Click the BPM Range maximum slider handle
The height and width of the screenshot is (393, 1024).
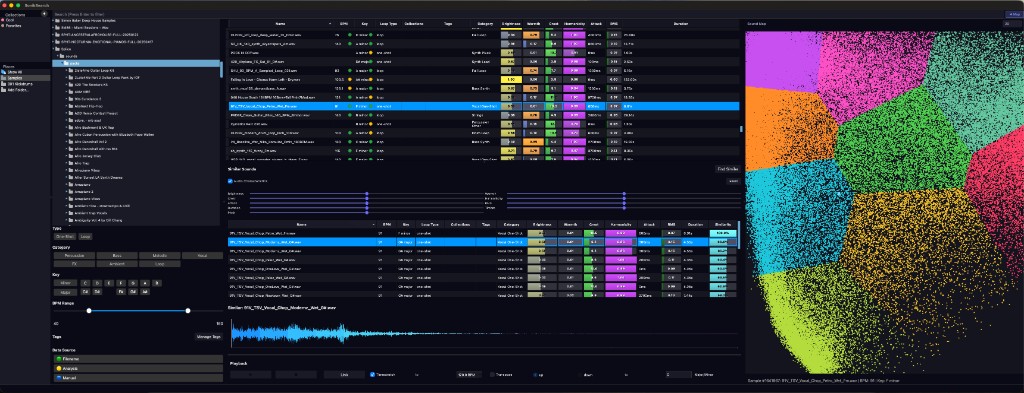tap(188, 311)
